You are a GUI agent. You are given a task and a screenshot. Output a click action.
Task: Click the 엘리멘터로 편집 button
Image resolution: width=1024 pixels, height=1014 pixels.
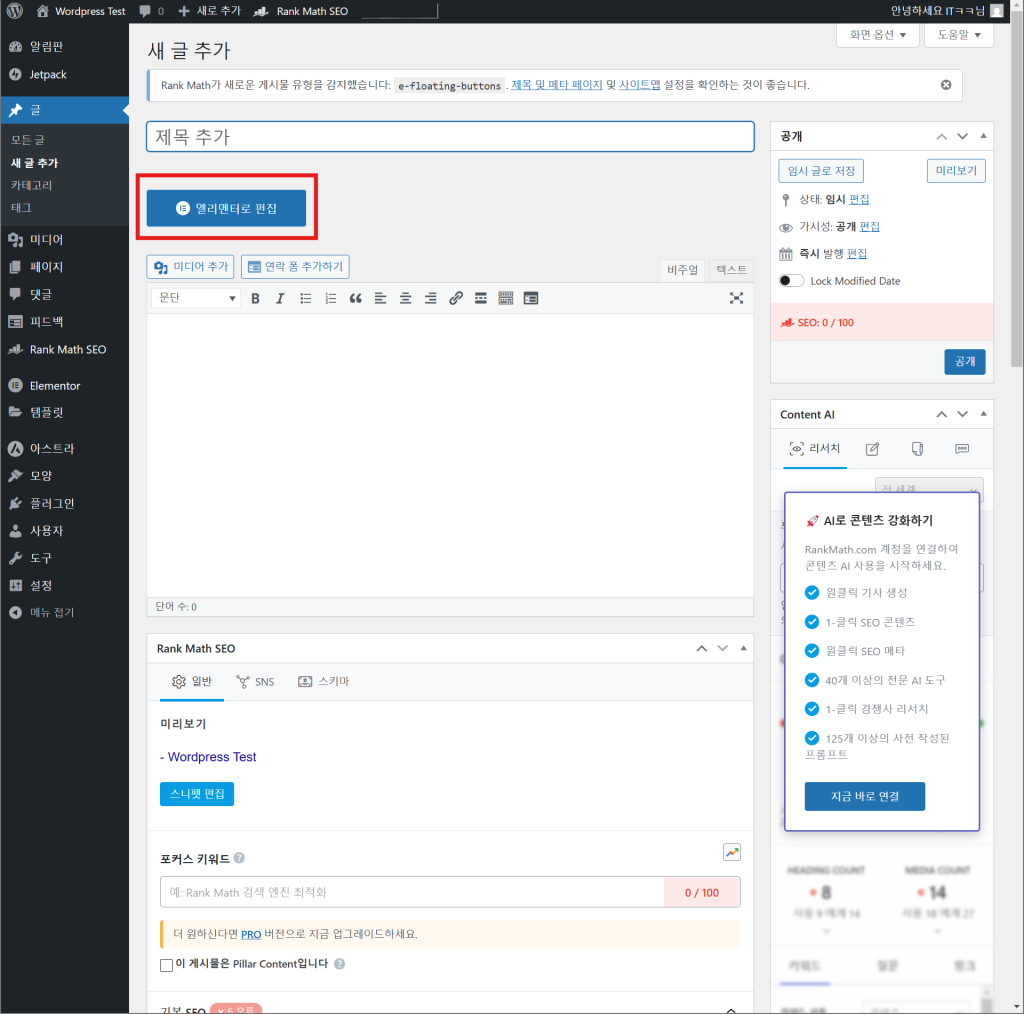coord(226,208)
